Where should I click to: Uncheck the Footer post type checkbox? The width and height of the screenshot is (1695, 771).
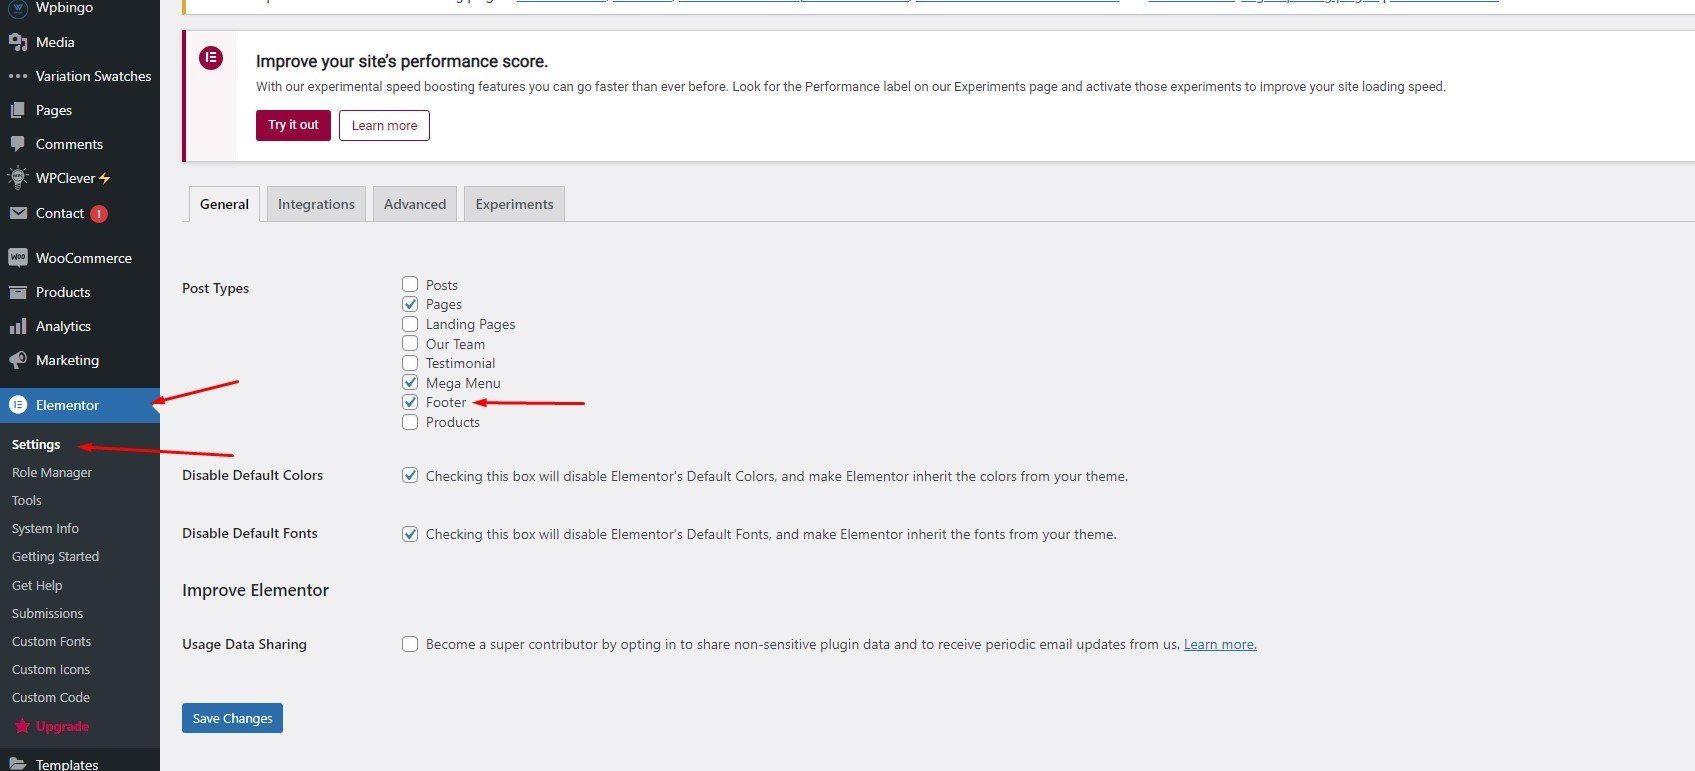click(410, 402)
